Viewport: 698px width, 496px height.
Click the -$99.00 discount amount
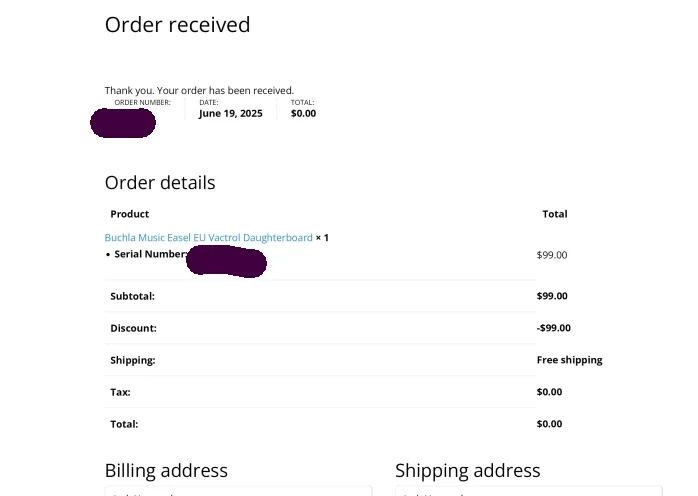pos(553,328)
